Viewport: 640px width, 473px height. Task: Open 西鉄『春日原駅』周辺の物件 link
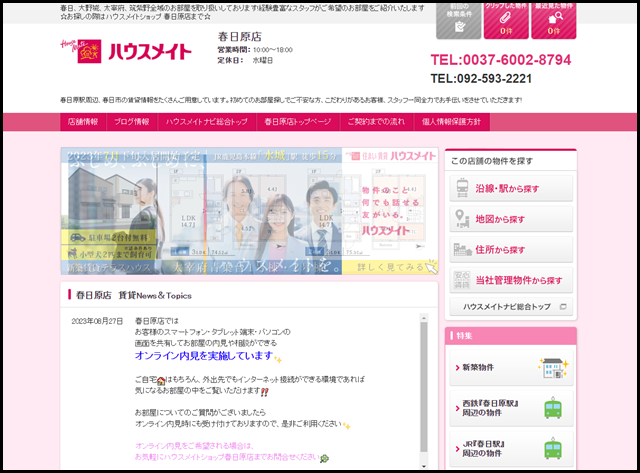coord(511,408)
